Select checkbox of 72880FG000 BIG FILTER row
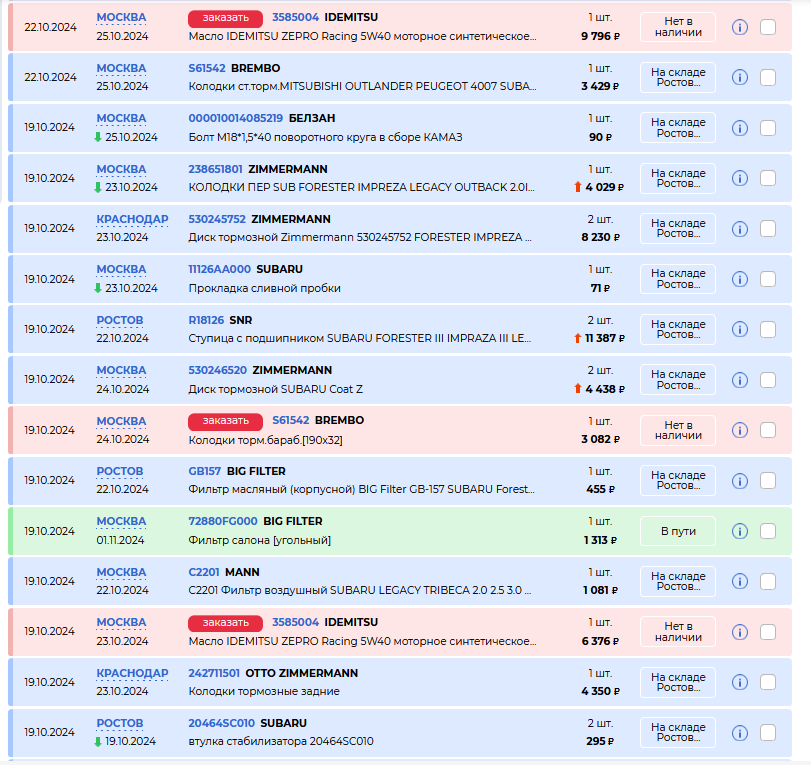811x765 pixels. tap(768, 531)
